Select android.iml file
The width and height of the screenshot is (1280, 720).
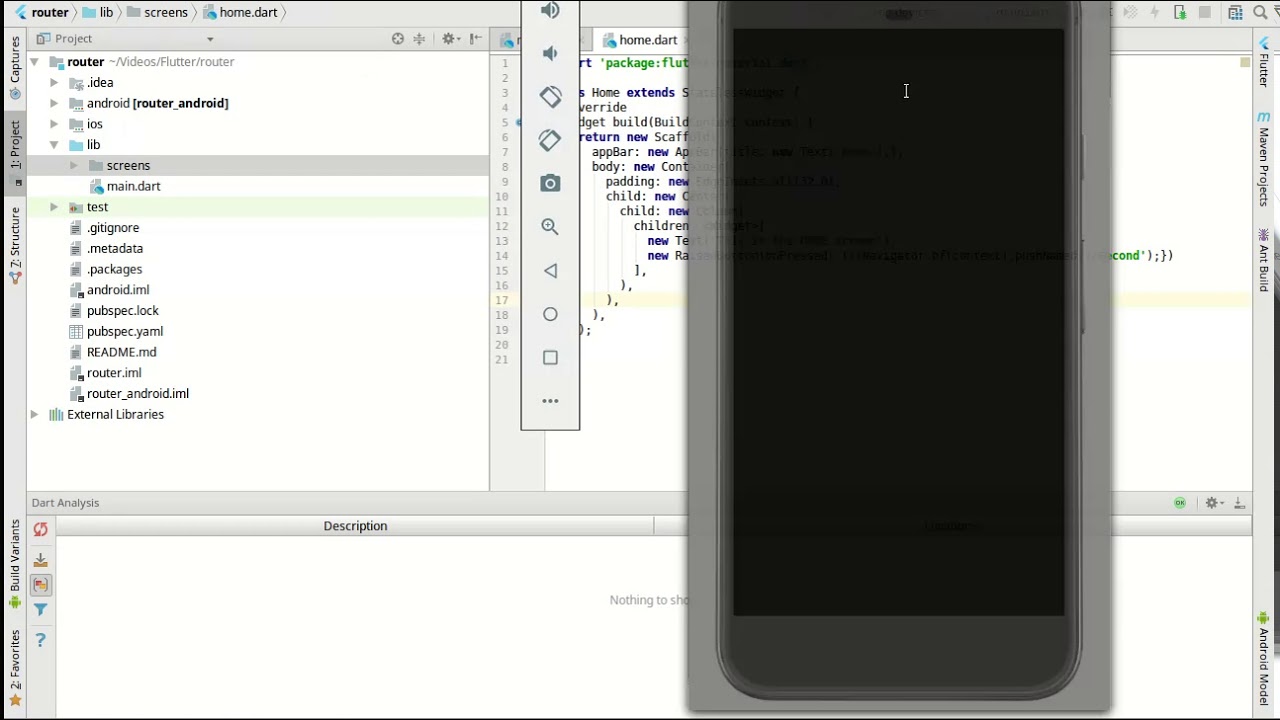118,290
